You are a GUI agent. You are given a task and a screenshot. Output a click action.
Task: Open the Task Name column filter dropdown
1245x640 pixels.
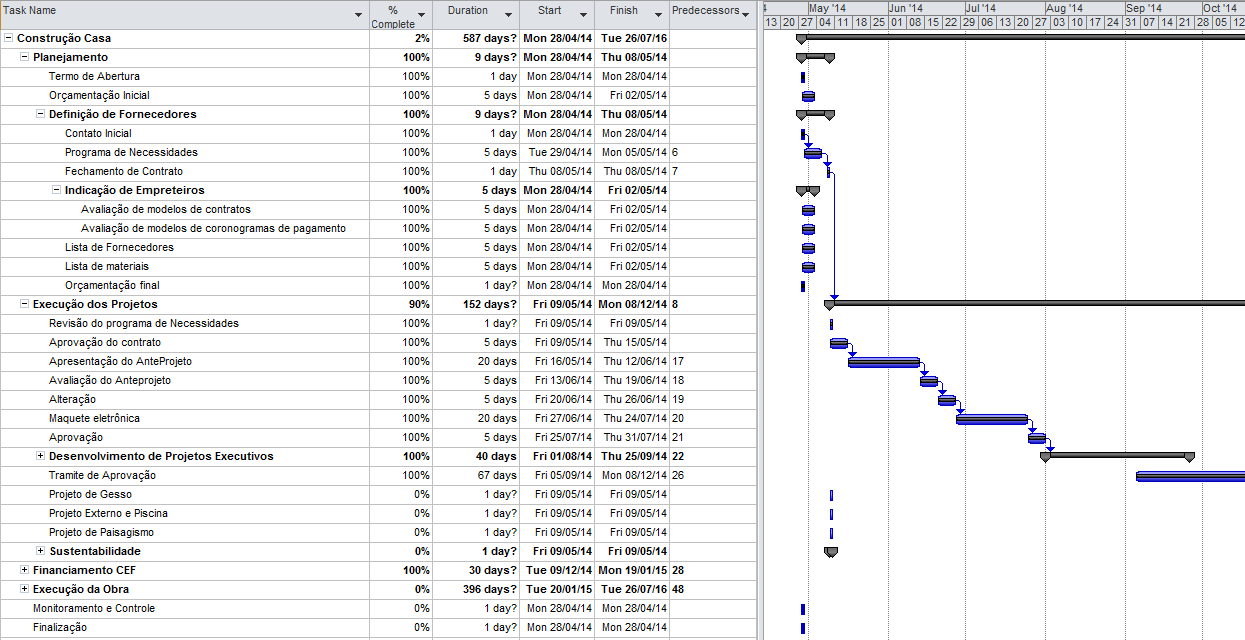[x=359, y=15]
